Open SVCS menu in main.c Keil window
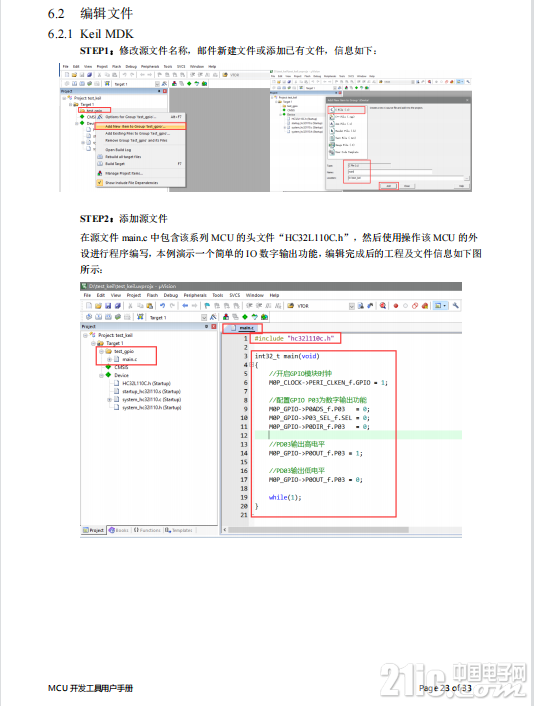This screenshot has width=534, height=706. coord(235,295)
